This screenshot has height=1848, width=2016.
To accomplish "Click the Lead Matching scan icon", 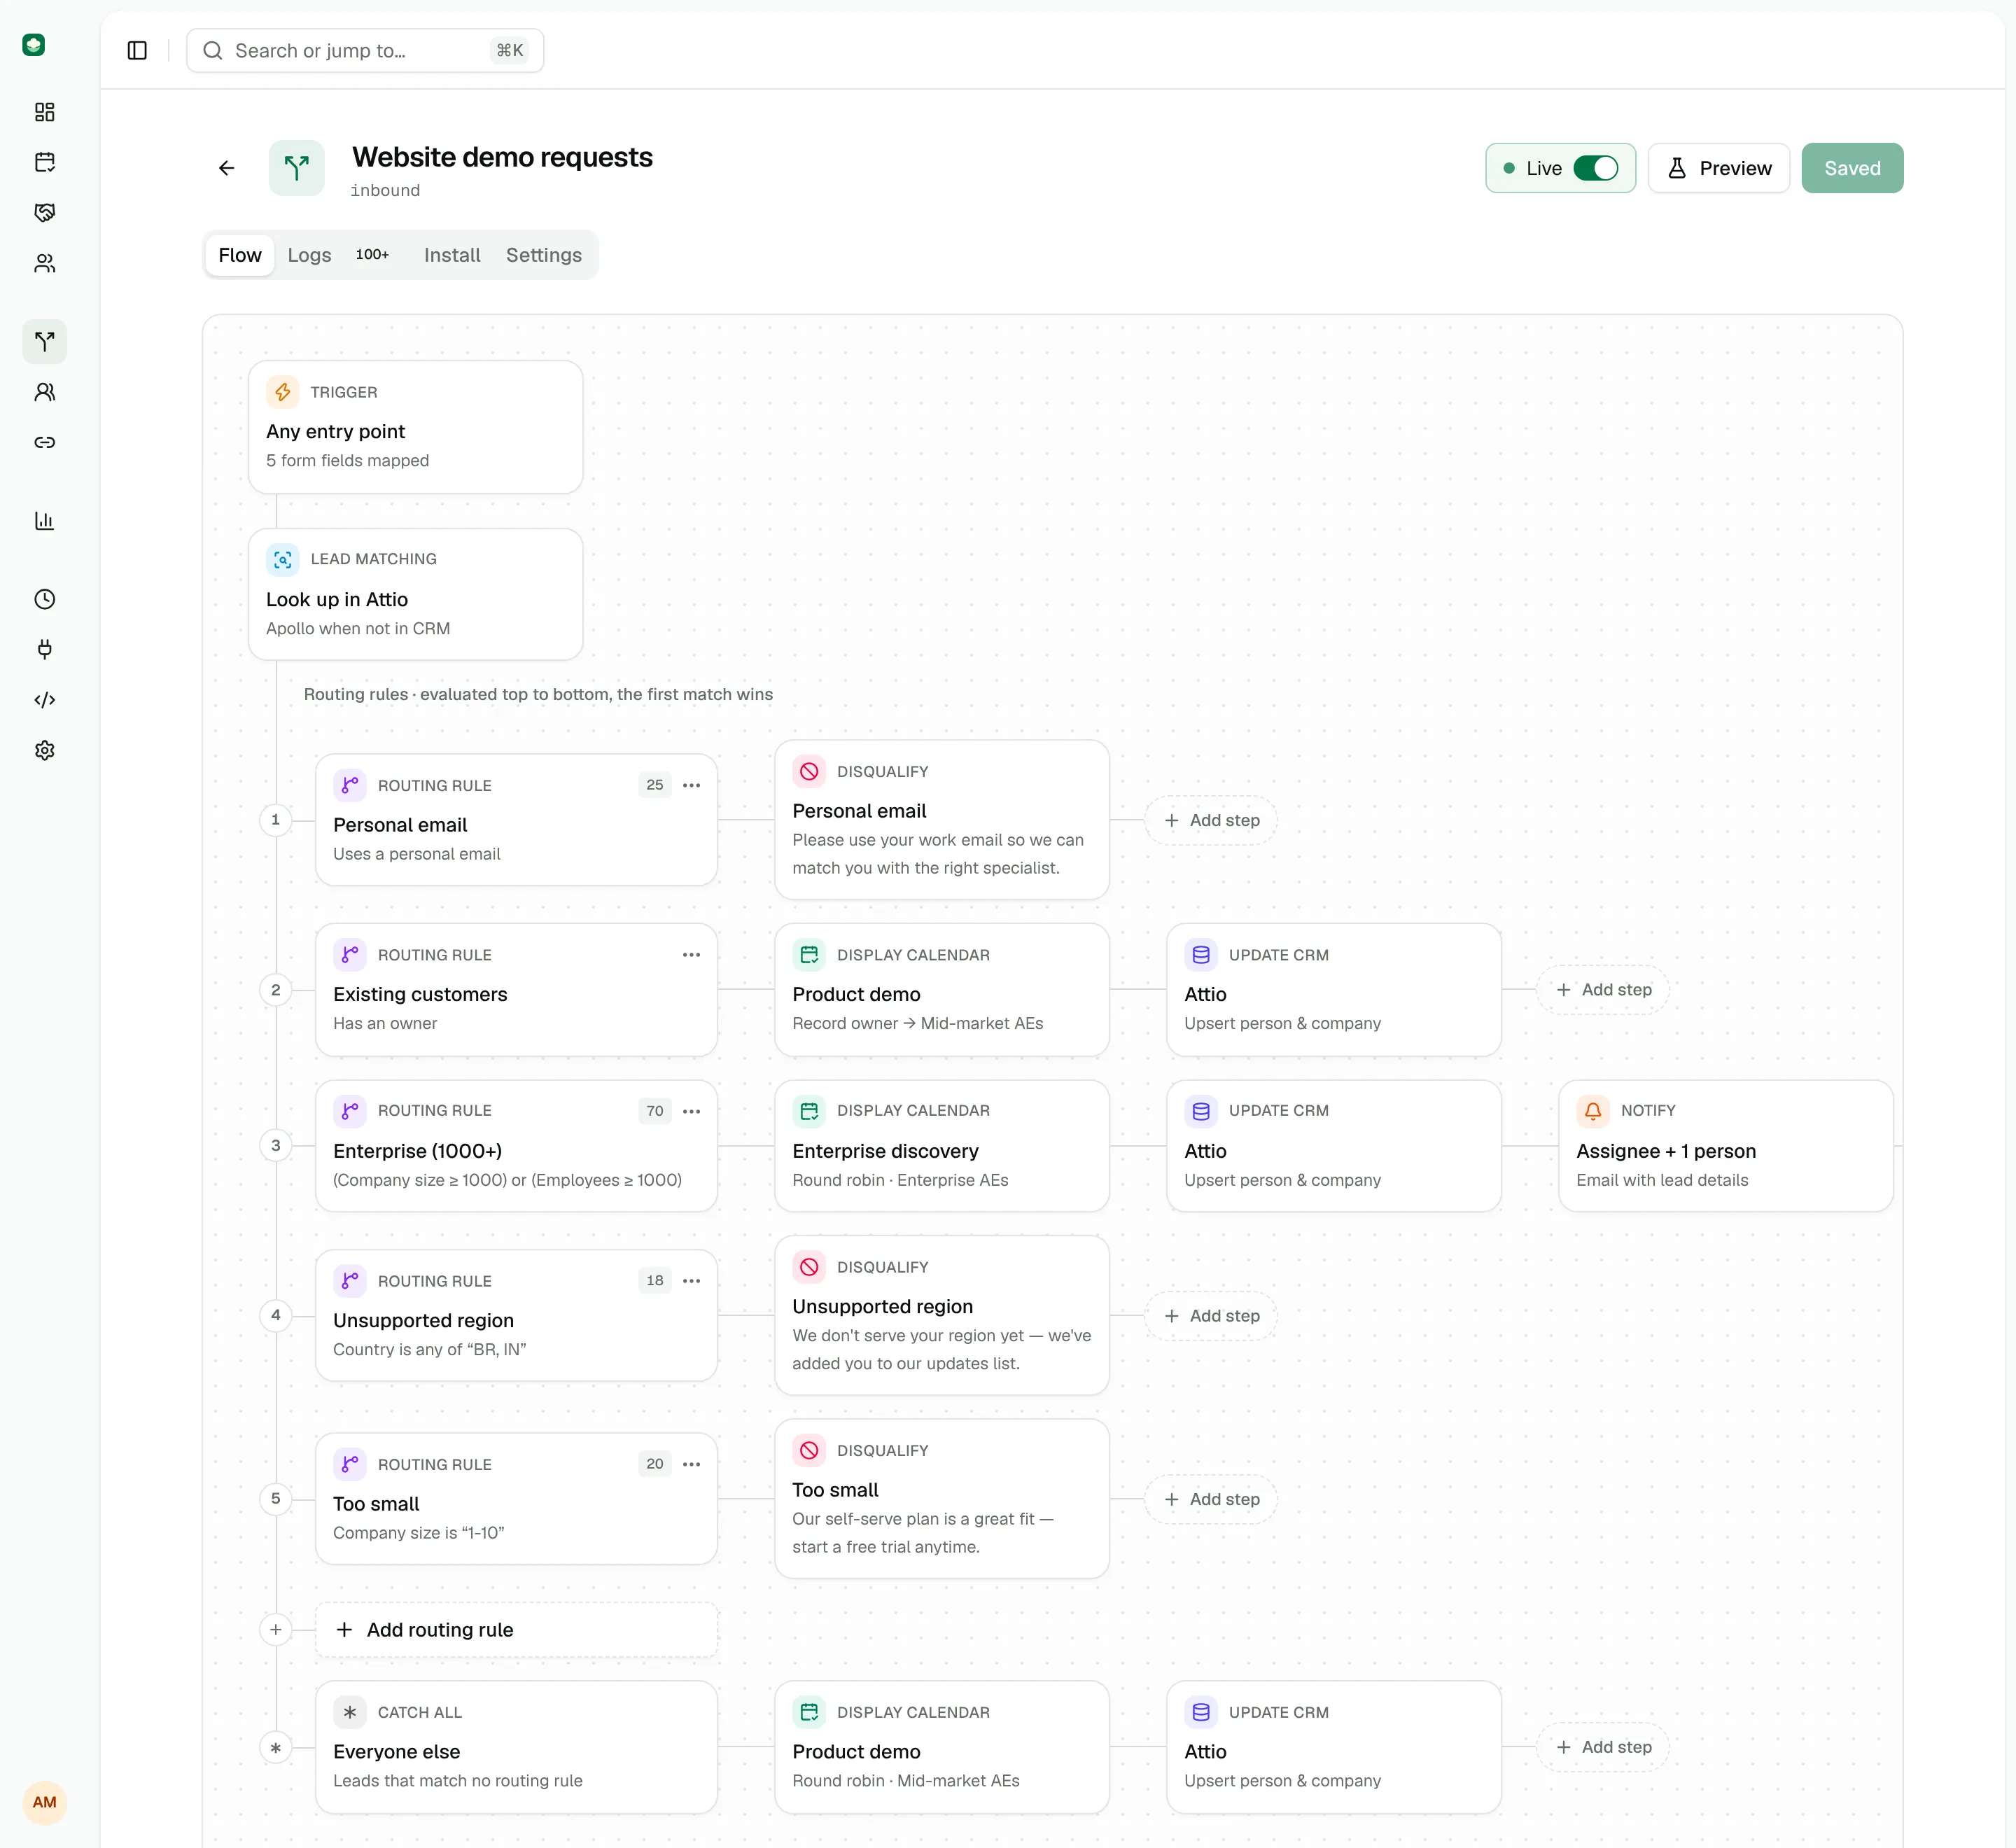I will coord(283,559).
